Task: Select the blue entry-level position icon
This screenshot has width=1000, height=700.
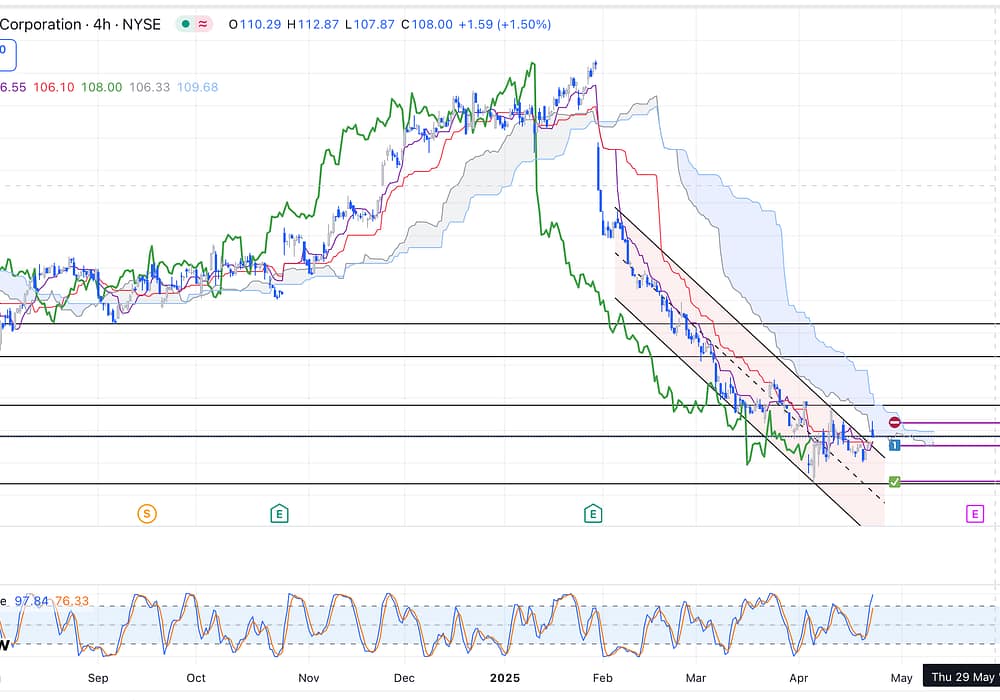Action: tap(894, 445)
